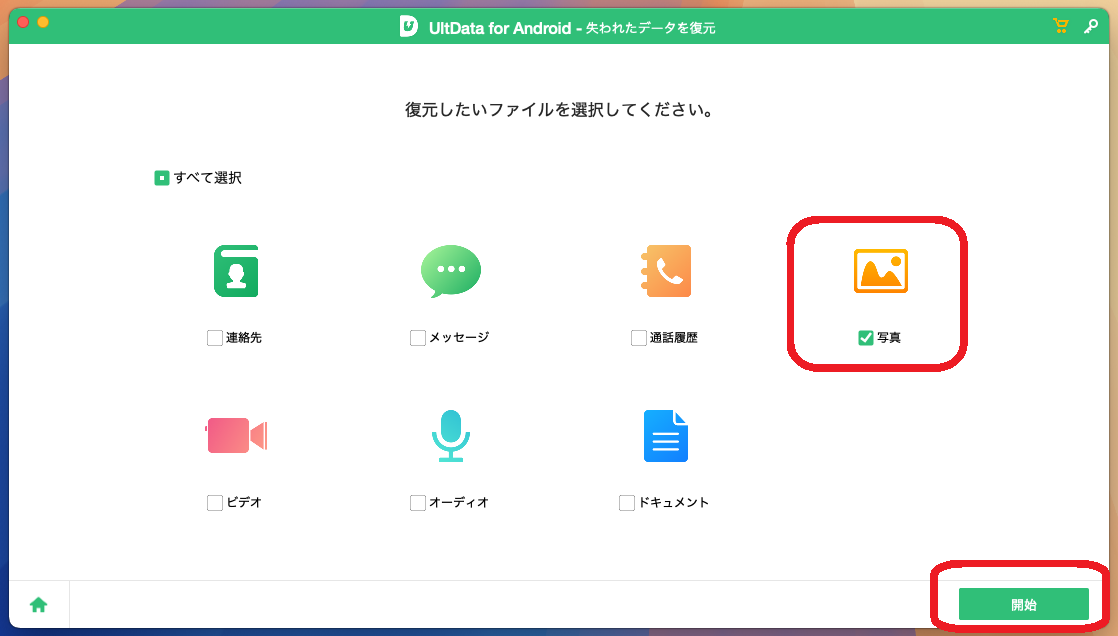Click the green 開始 start button
This screenshot has width=1118, height=636.
(1023, 604)
